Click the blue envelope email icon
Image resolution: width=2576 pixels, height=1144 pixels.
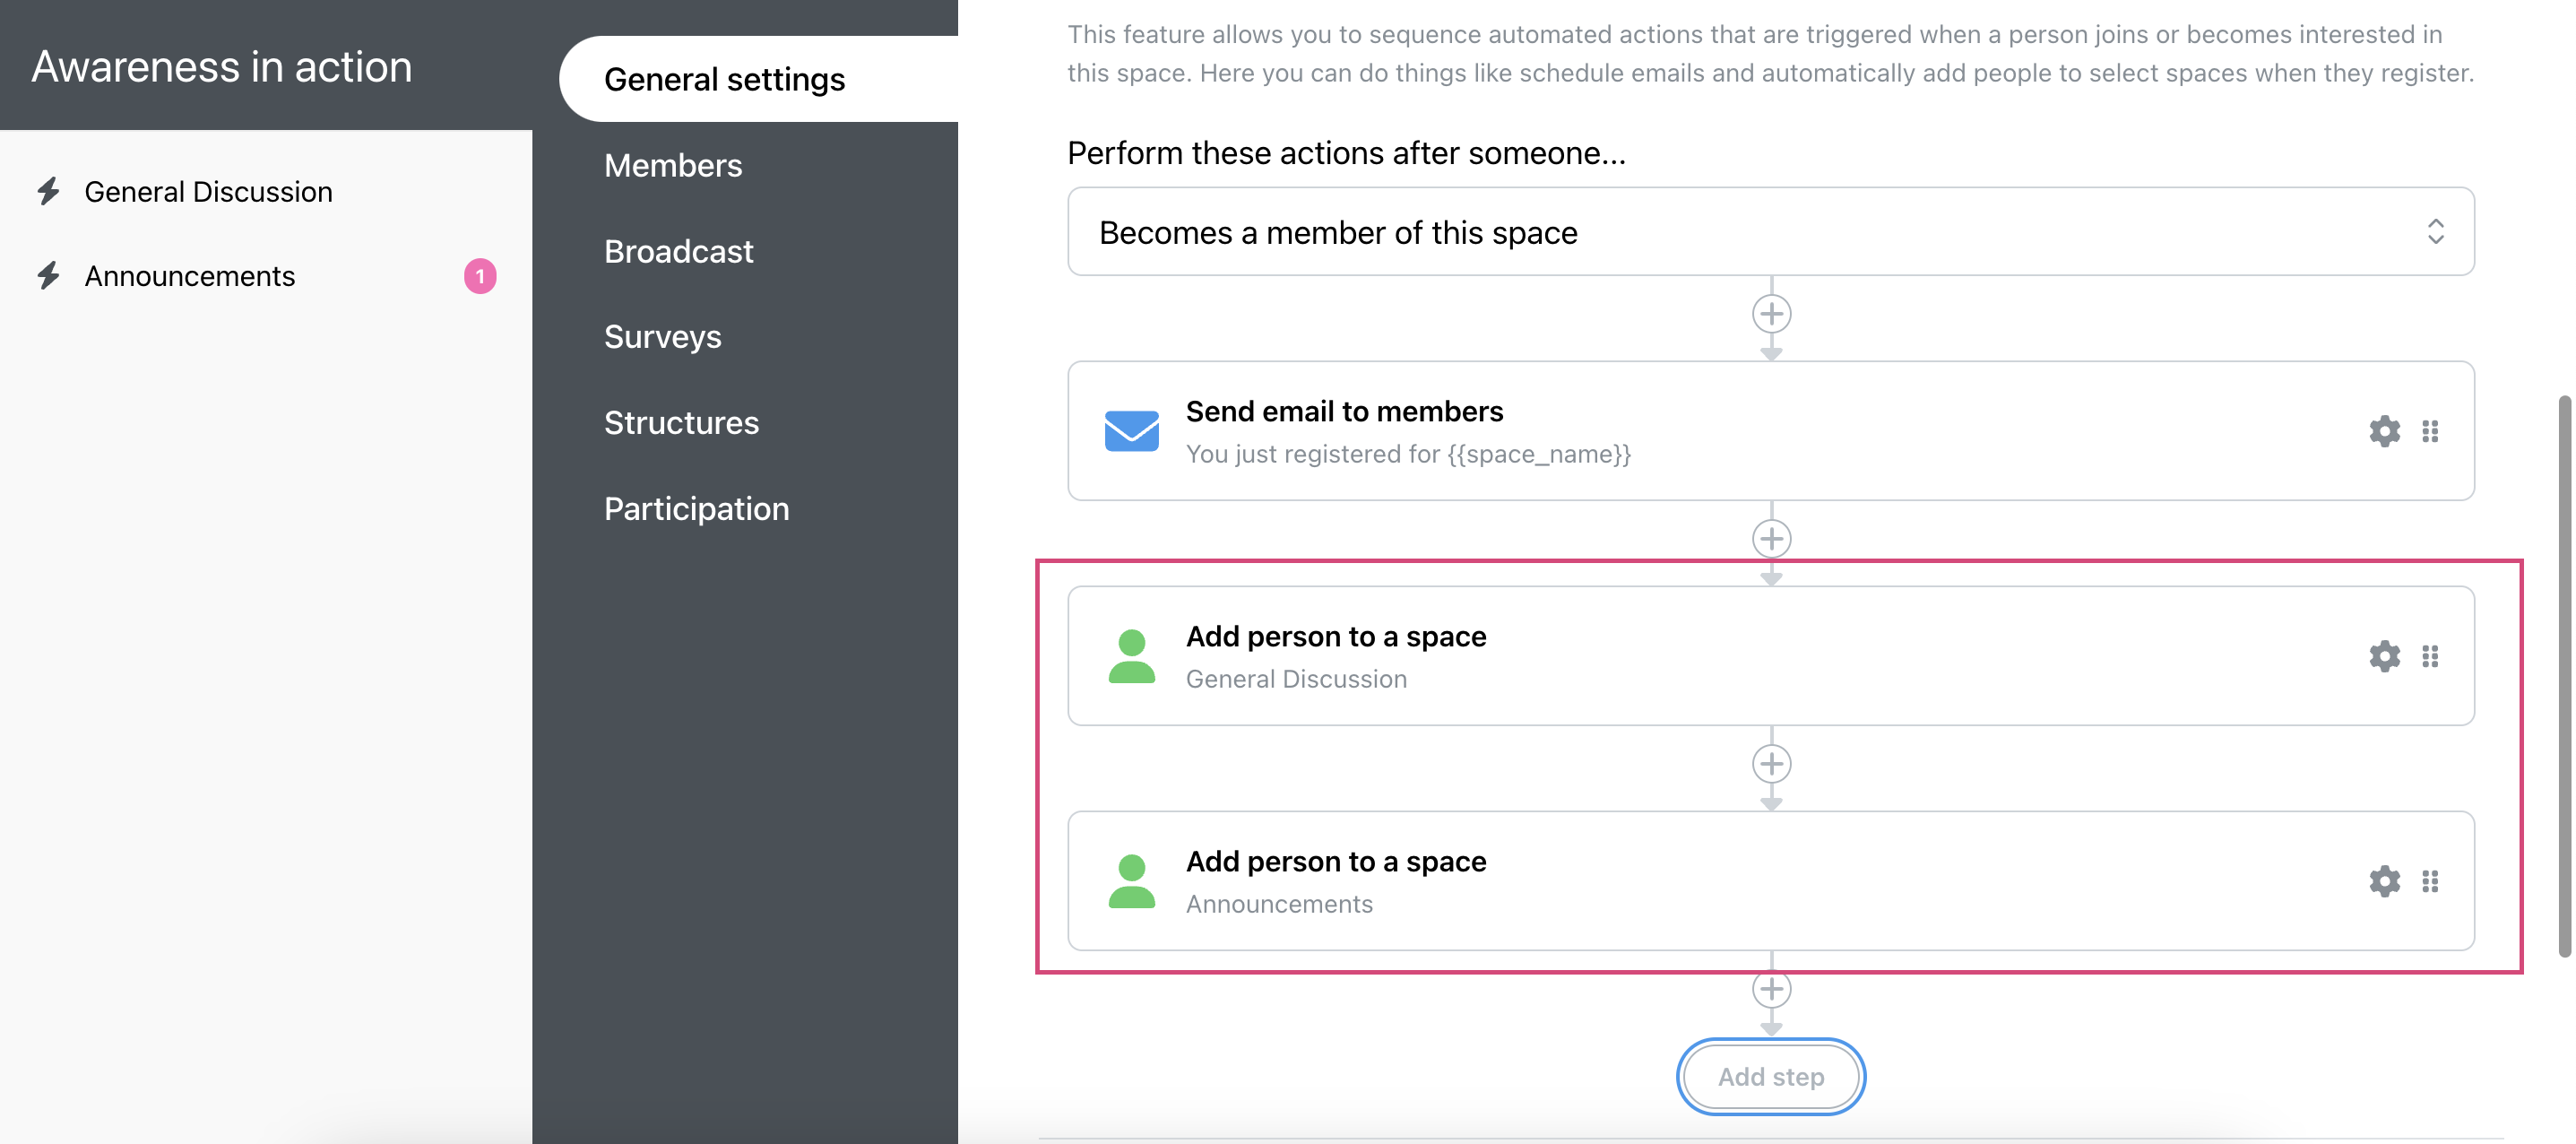click(1131, 431)
